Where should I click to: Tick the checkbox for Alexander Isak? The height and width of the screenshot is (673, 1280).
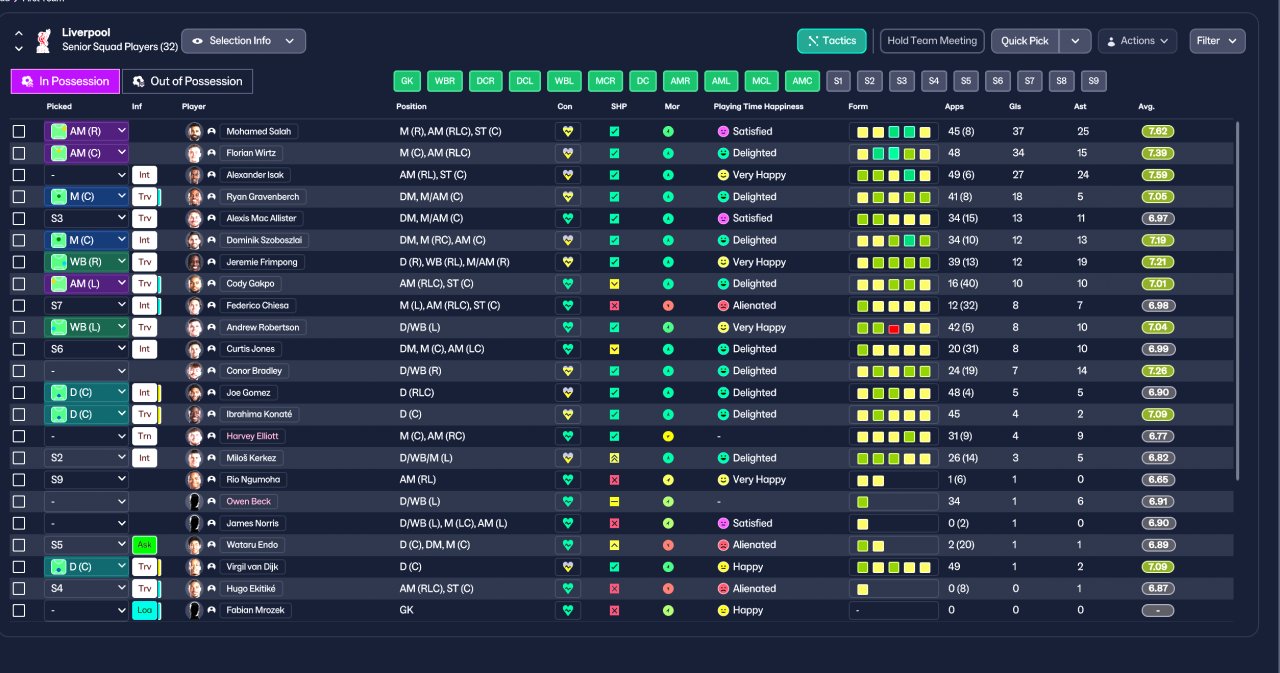(x=19, y=175)
